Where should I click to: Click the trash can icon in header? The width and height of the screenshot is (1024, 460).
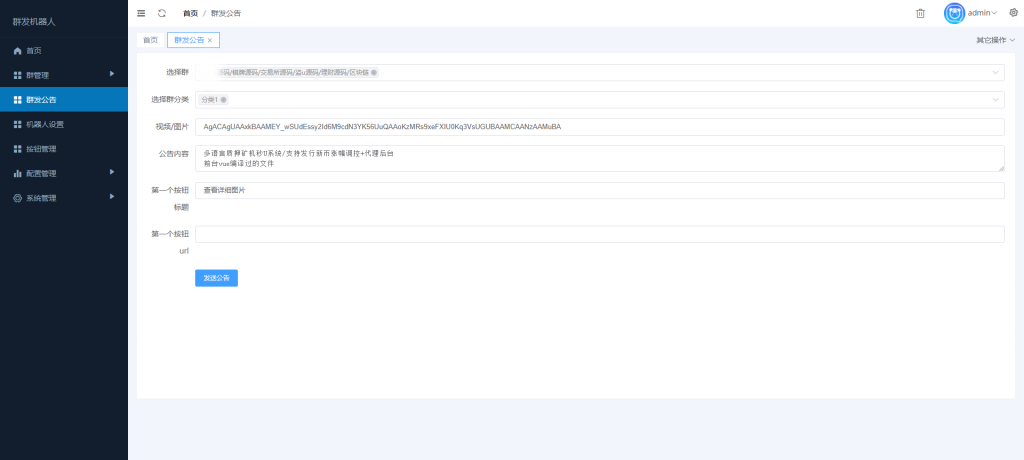(920, 13)
